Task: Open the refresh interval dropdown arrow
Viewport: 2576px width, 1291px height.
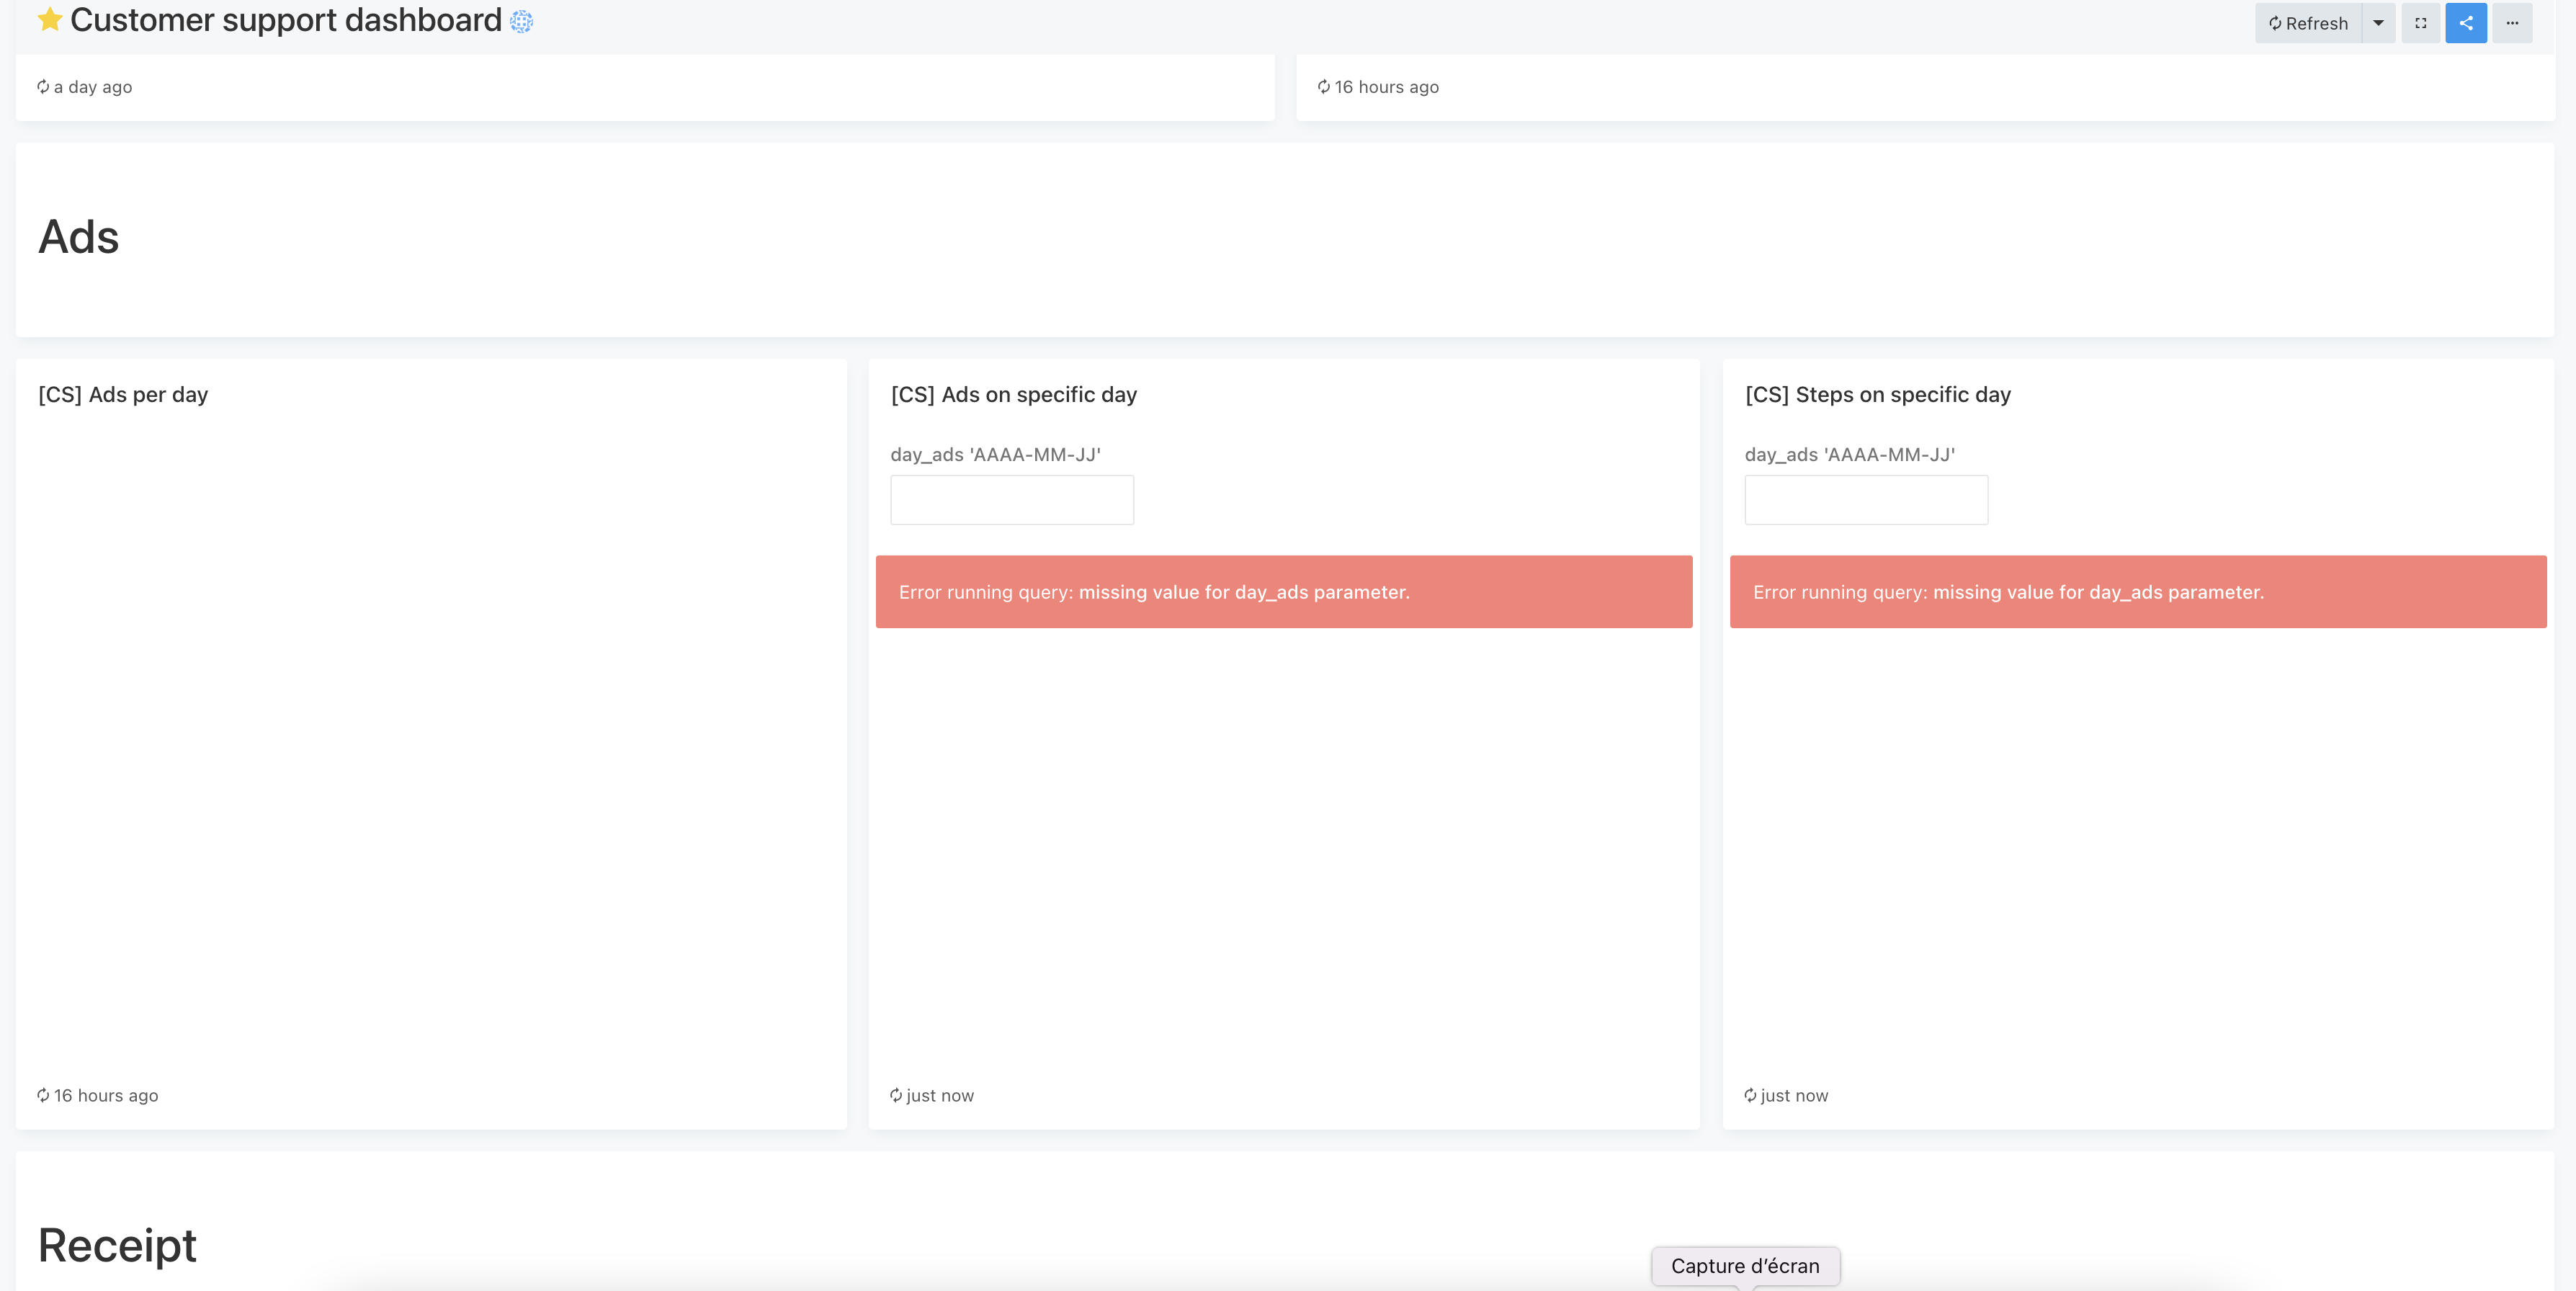Action: [x=2378, y=23]
